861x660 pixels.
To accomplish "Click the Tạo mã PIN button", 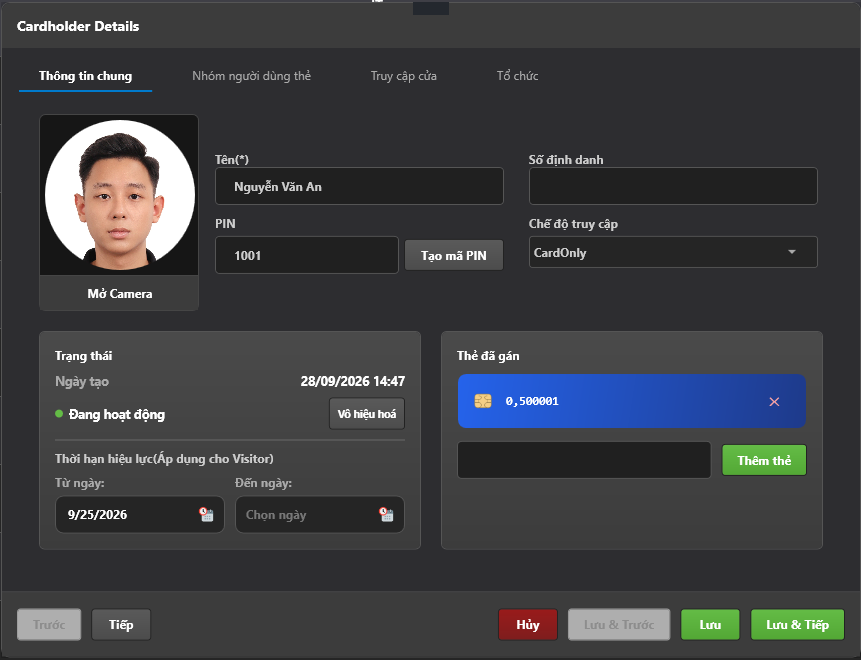I will 454,255.
